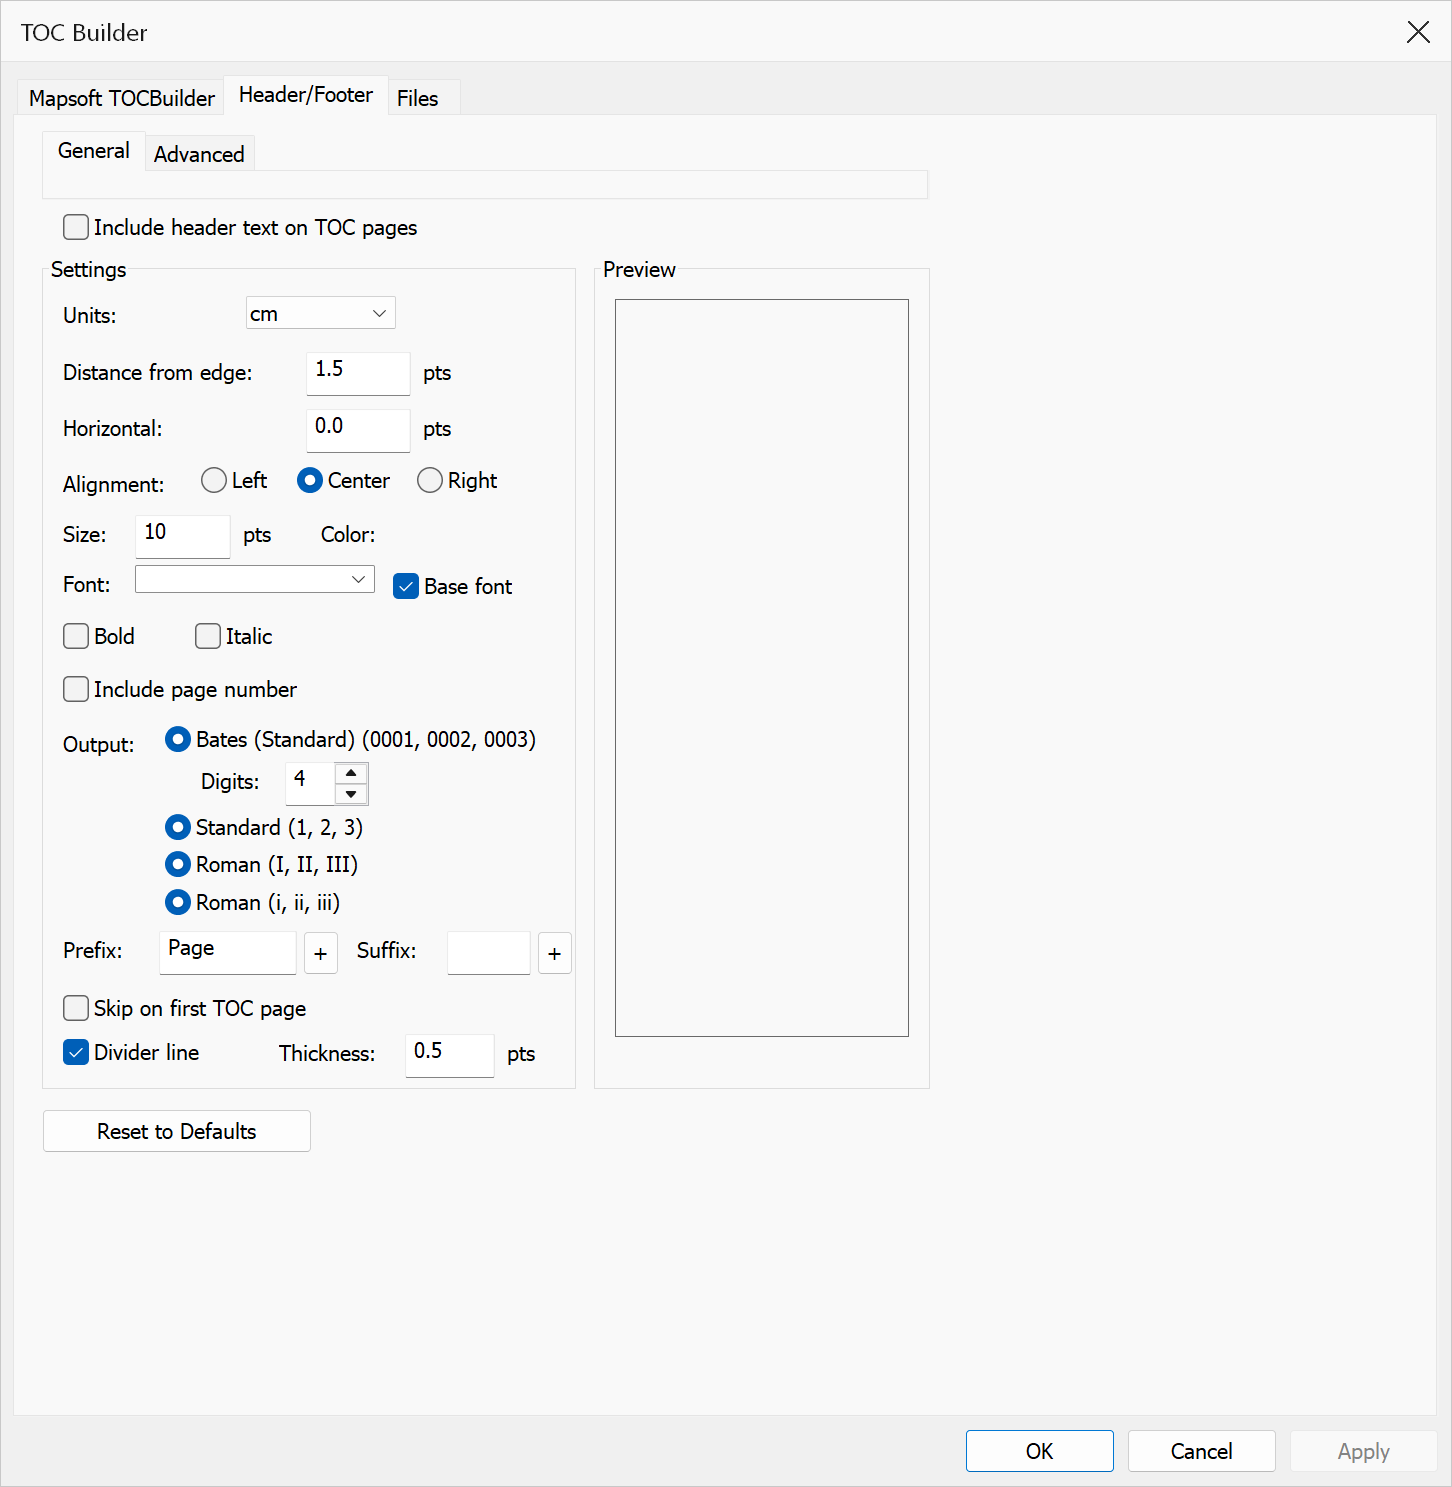
Task: Switch to the Advanced sub-tab
Action: pyautogui.click(x=199, y=154)
